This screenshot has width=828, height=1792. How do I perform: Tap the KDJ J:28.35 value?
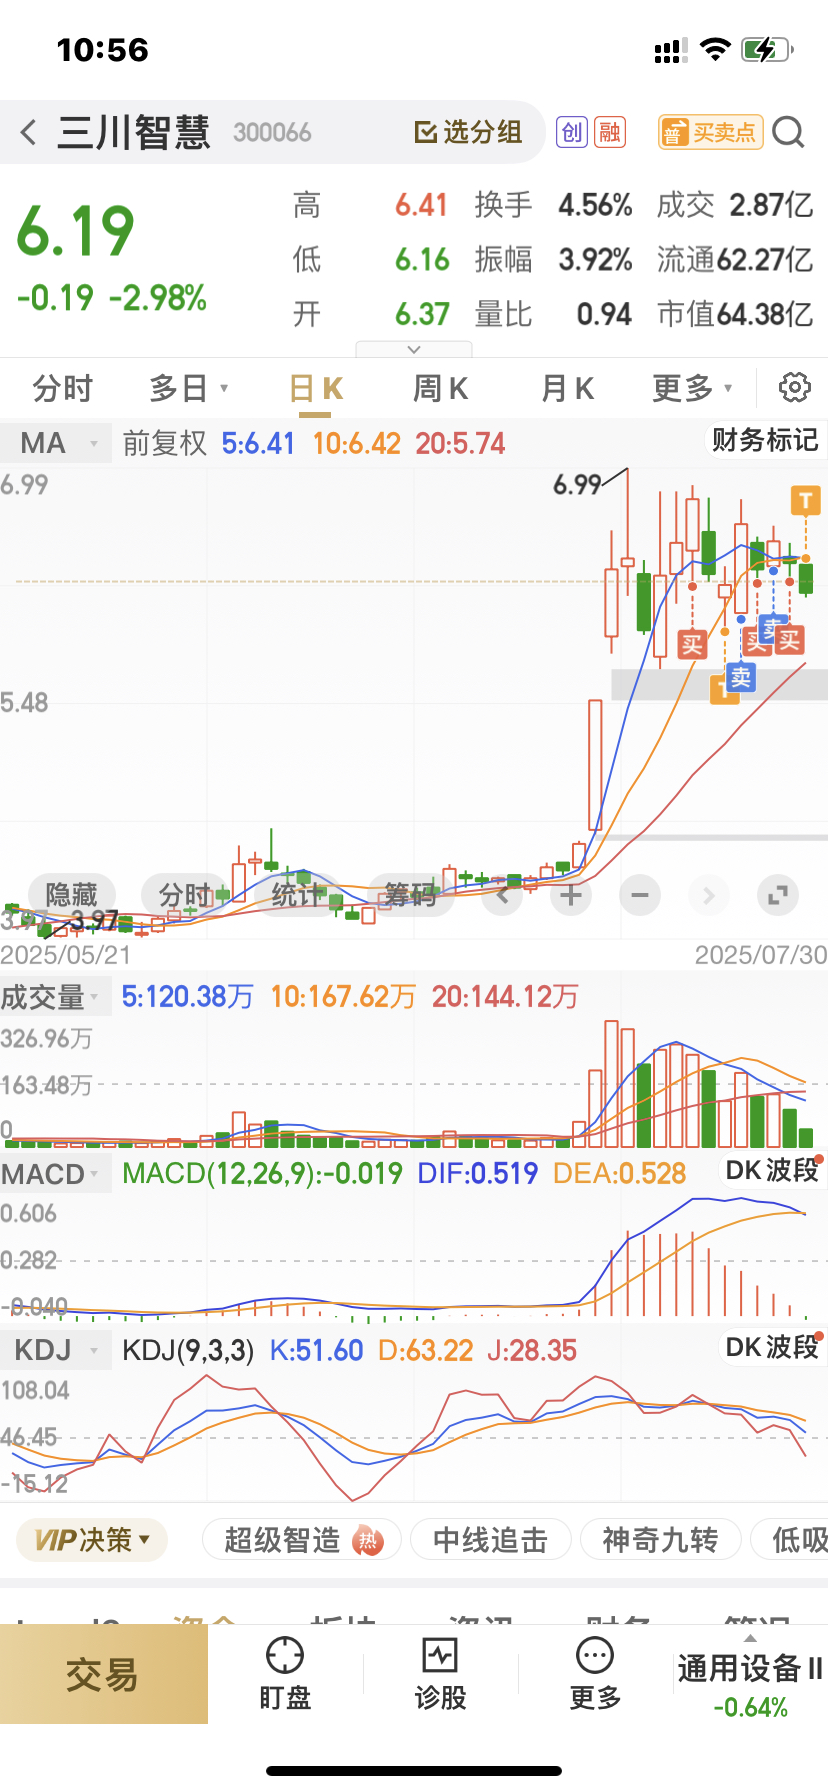(x=531, y=1351)
